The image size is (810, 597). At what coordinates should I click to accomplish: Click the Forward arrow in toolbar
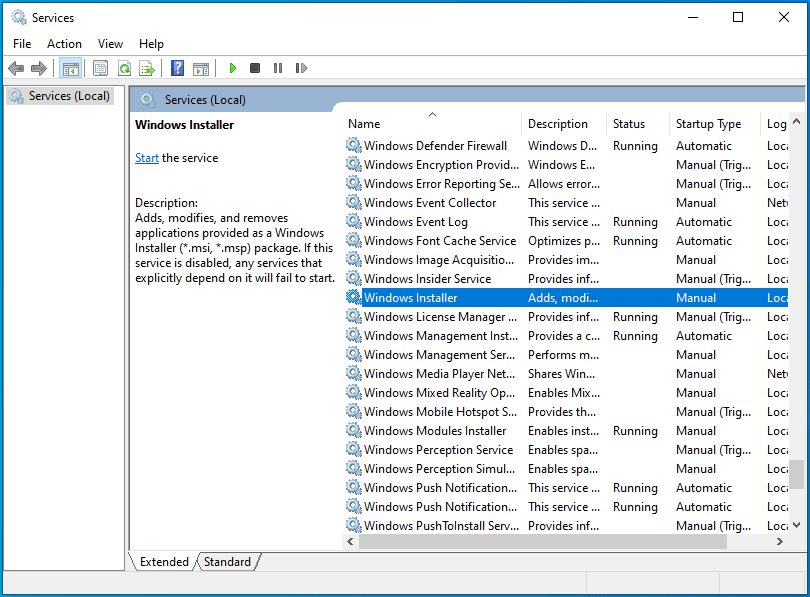click(39, 68)
